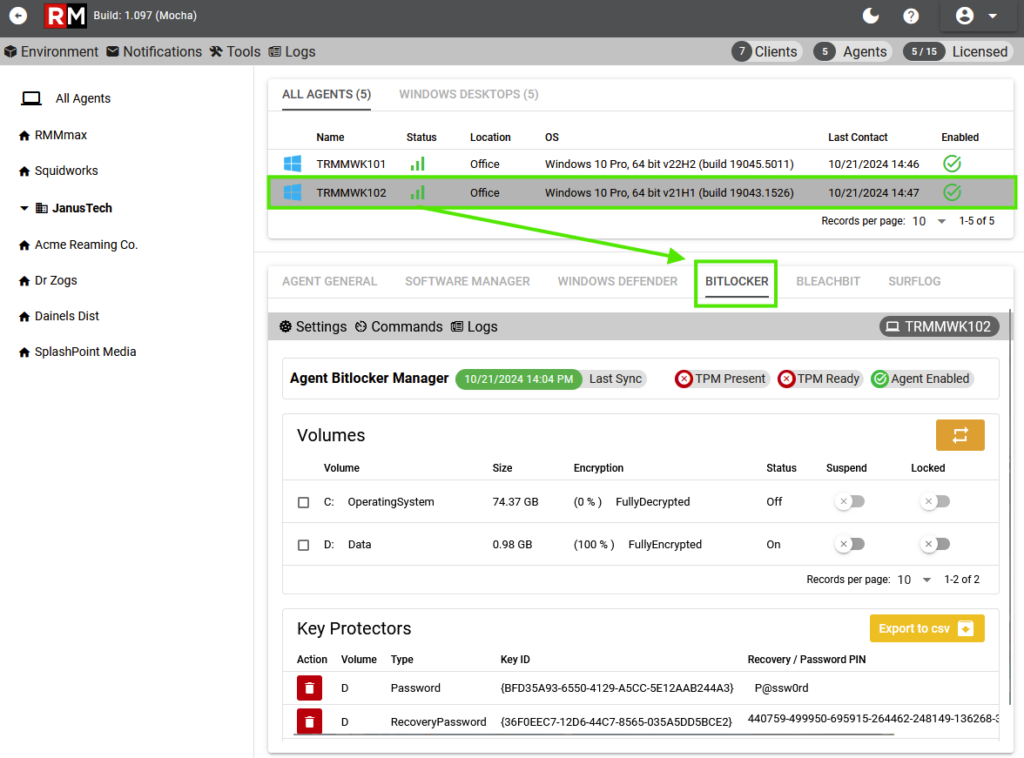Check the checkbox next to volume C:
1024x758 pixels.
tap(303, 502)
